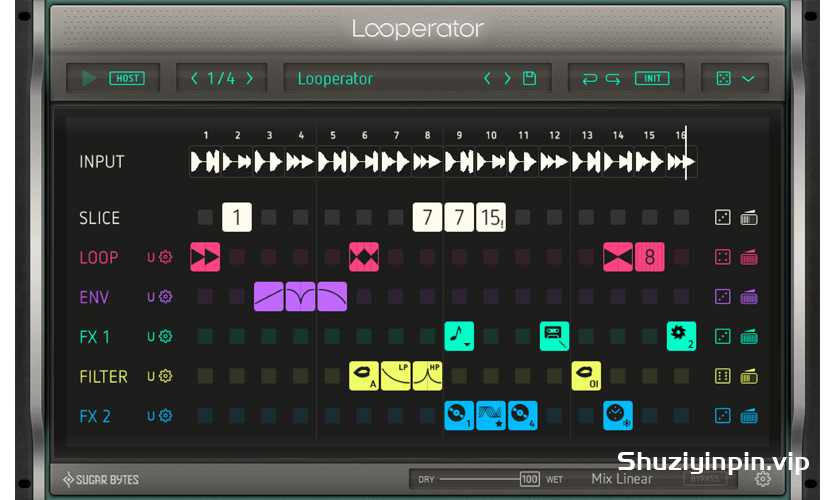Randomize the FX 1 row with its dice
The height and width of the screenshot is (500, 835).
(723, 336)
